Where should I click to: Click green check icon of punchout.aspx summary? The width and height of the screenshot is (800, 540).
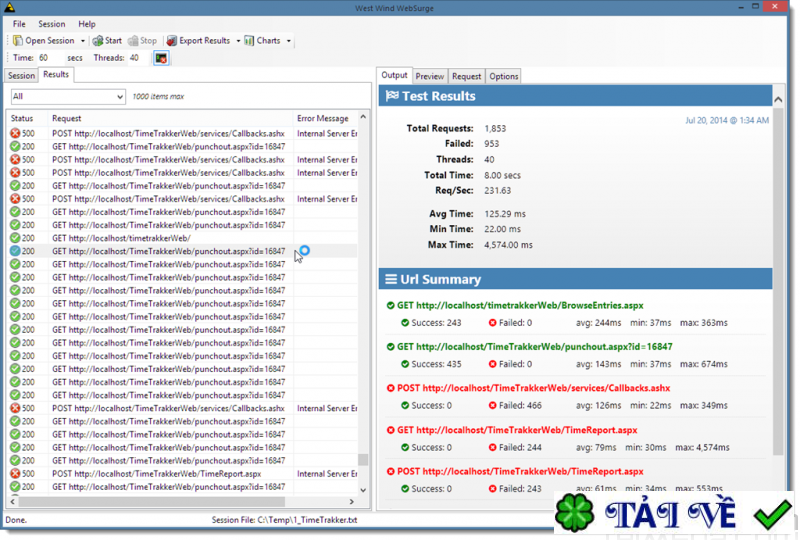pos(390,347)
